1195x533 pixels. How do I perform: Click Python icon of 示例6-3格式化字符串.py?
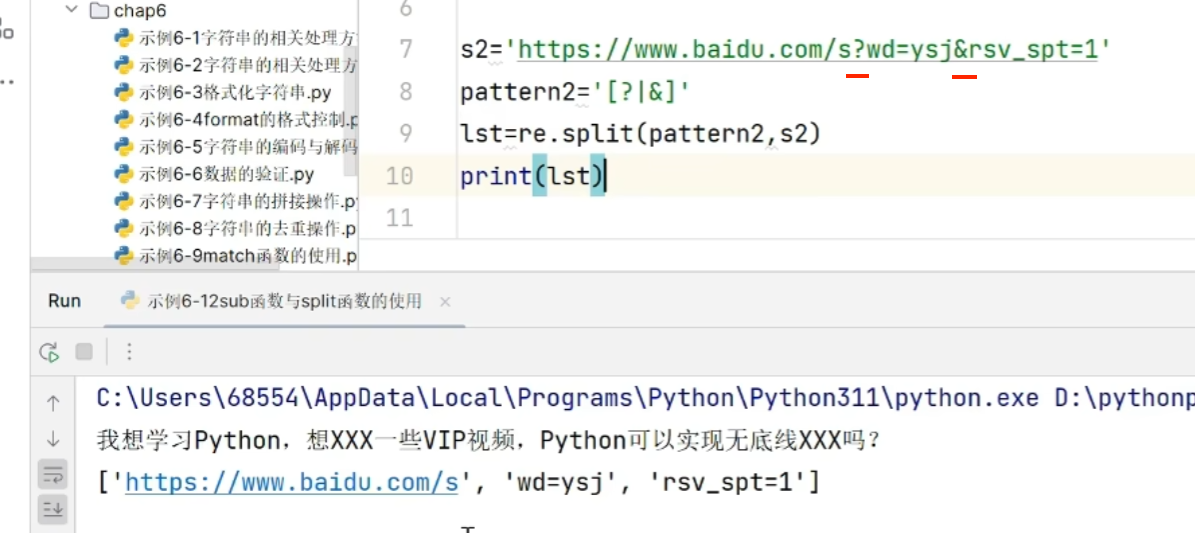tap(124, 92)
